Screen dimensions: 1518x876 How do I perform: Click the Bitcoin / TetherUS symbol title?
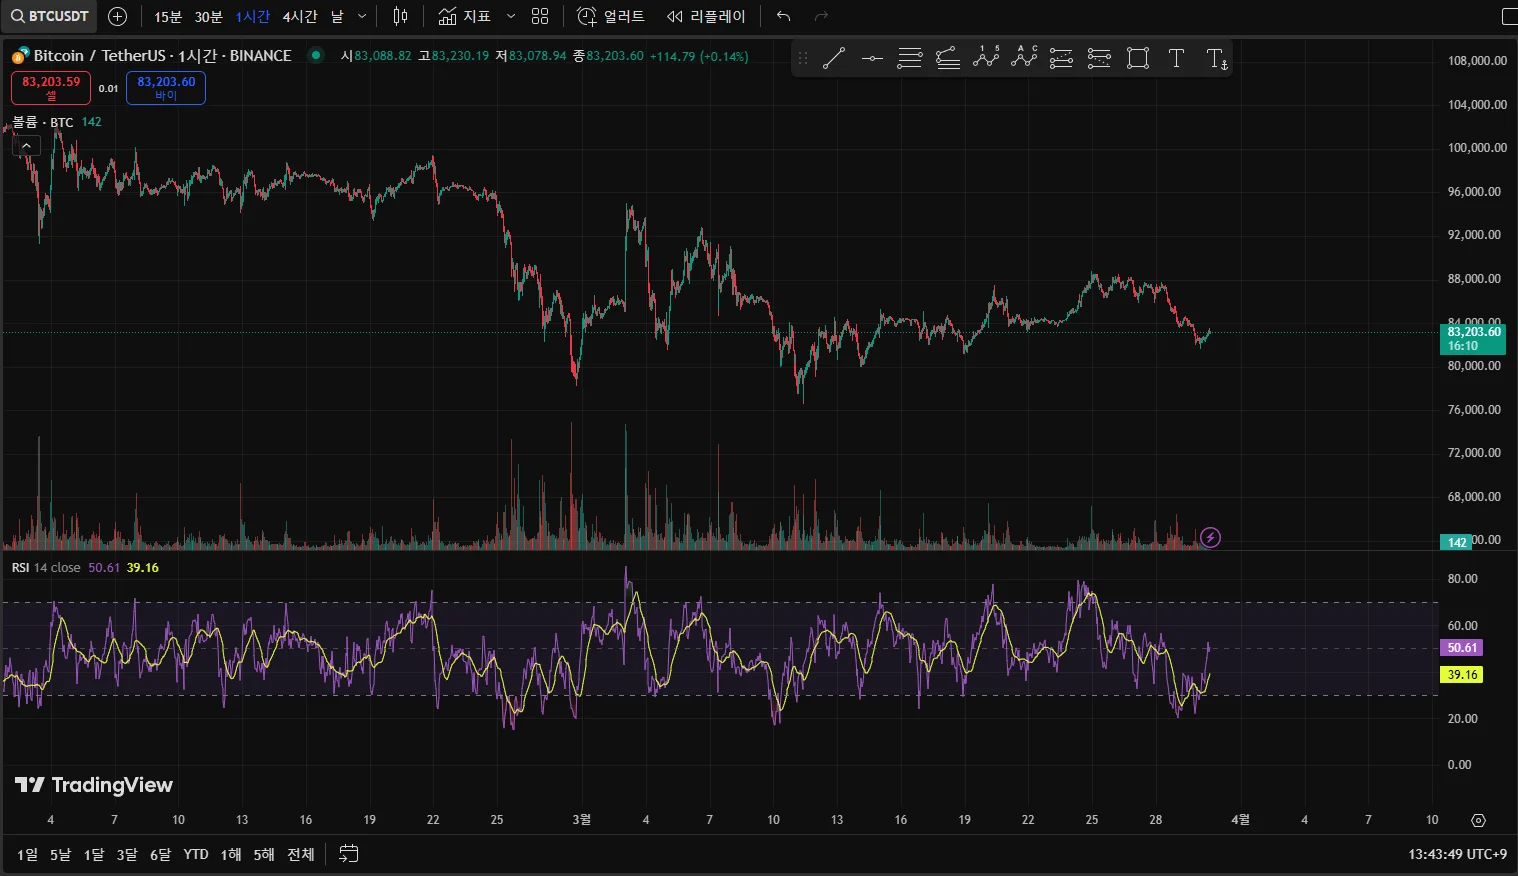pos(163,56)
